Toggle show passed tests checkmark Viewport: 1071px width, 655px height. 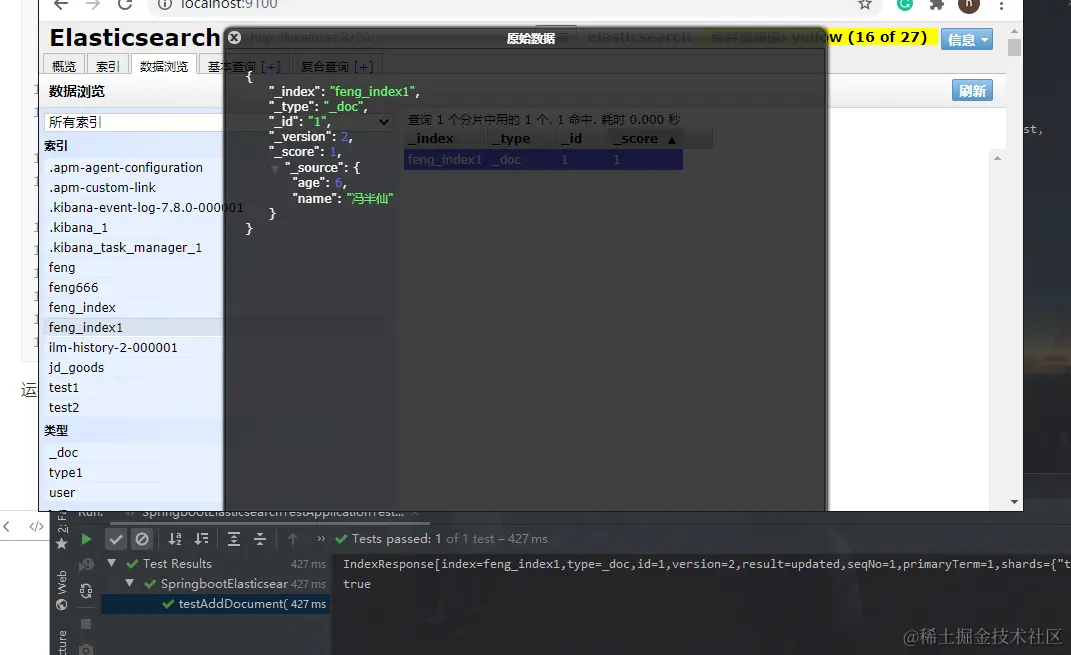click(x=116, y=539)
